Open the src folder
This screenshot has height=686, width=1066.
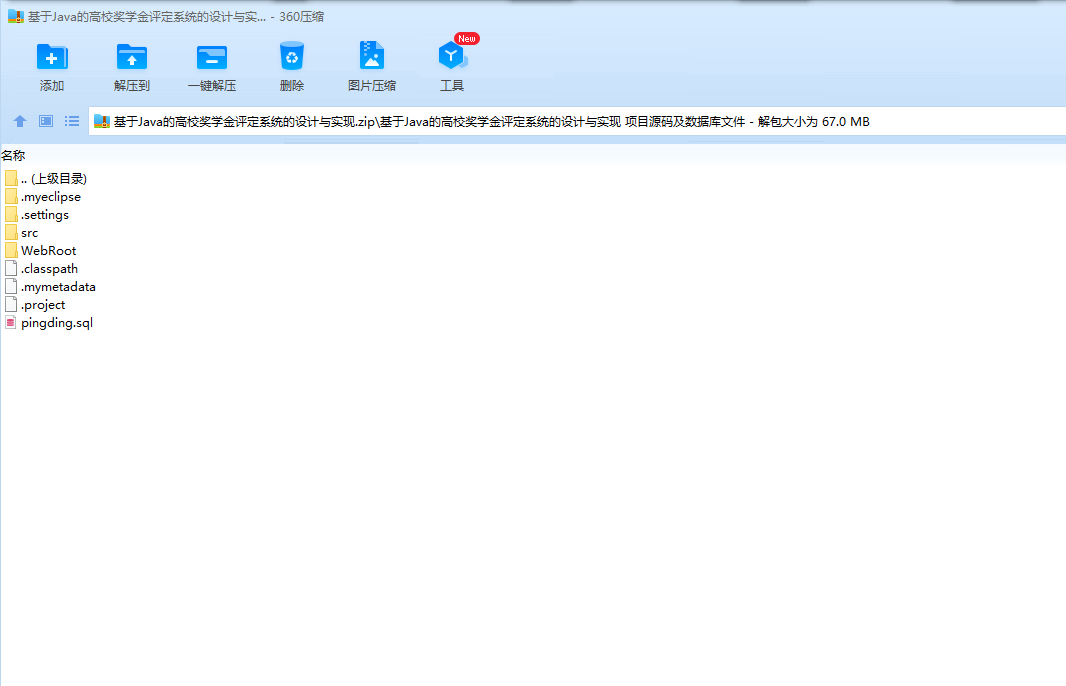pos(29,232)
